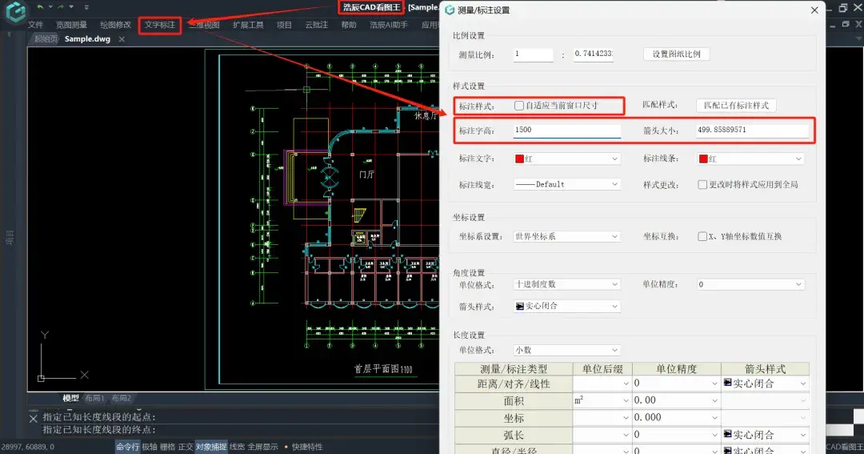Click the 标注字高 field showing 1500
The width and height of the screenshot is (864, 454).
pyautogui.click(x=567, y=130)
